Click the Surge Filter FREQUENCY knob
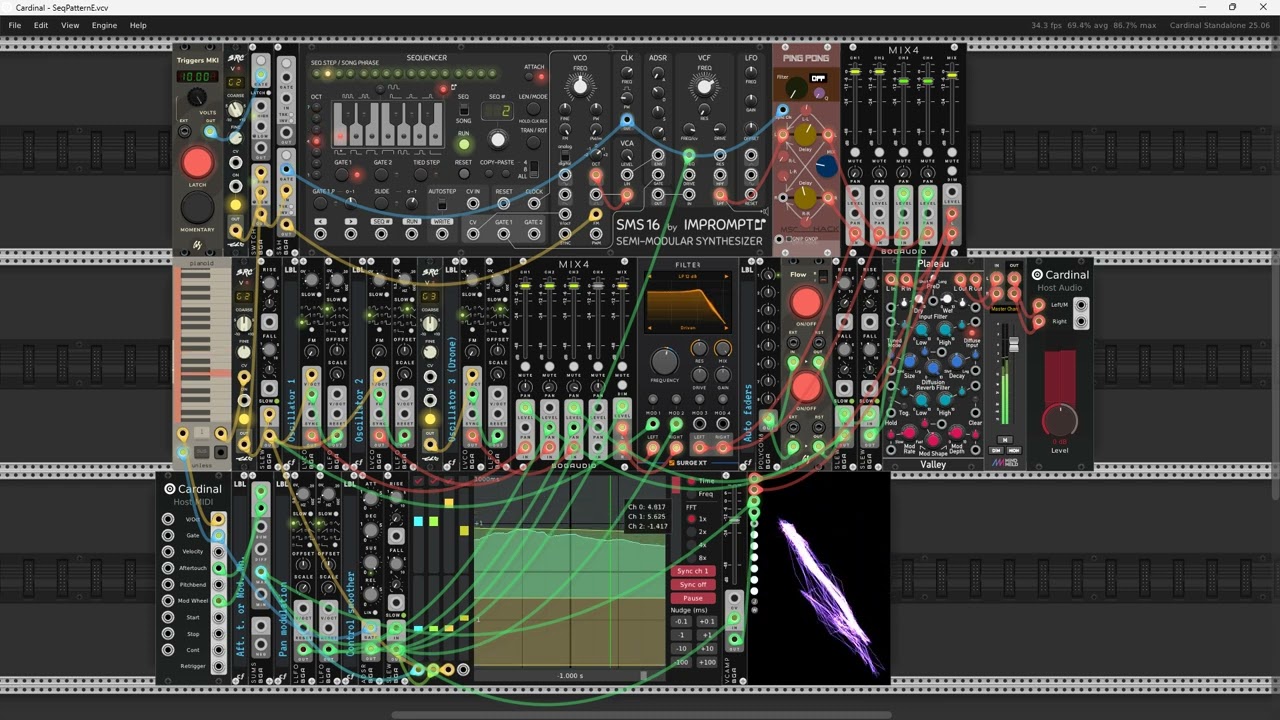This screenshot has height=720, width=1280. click(x=664, y=361)
